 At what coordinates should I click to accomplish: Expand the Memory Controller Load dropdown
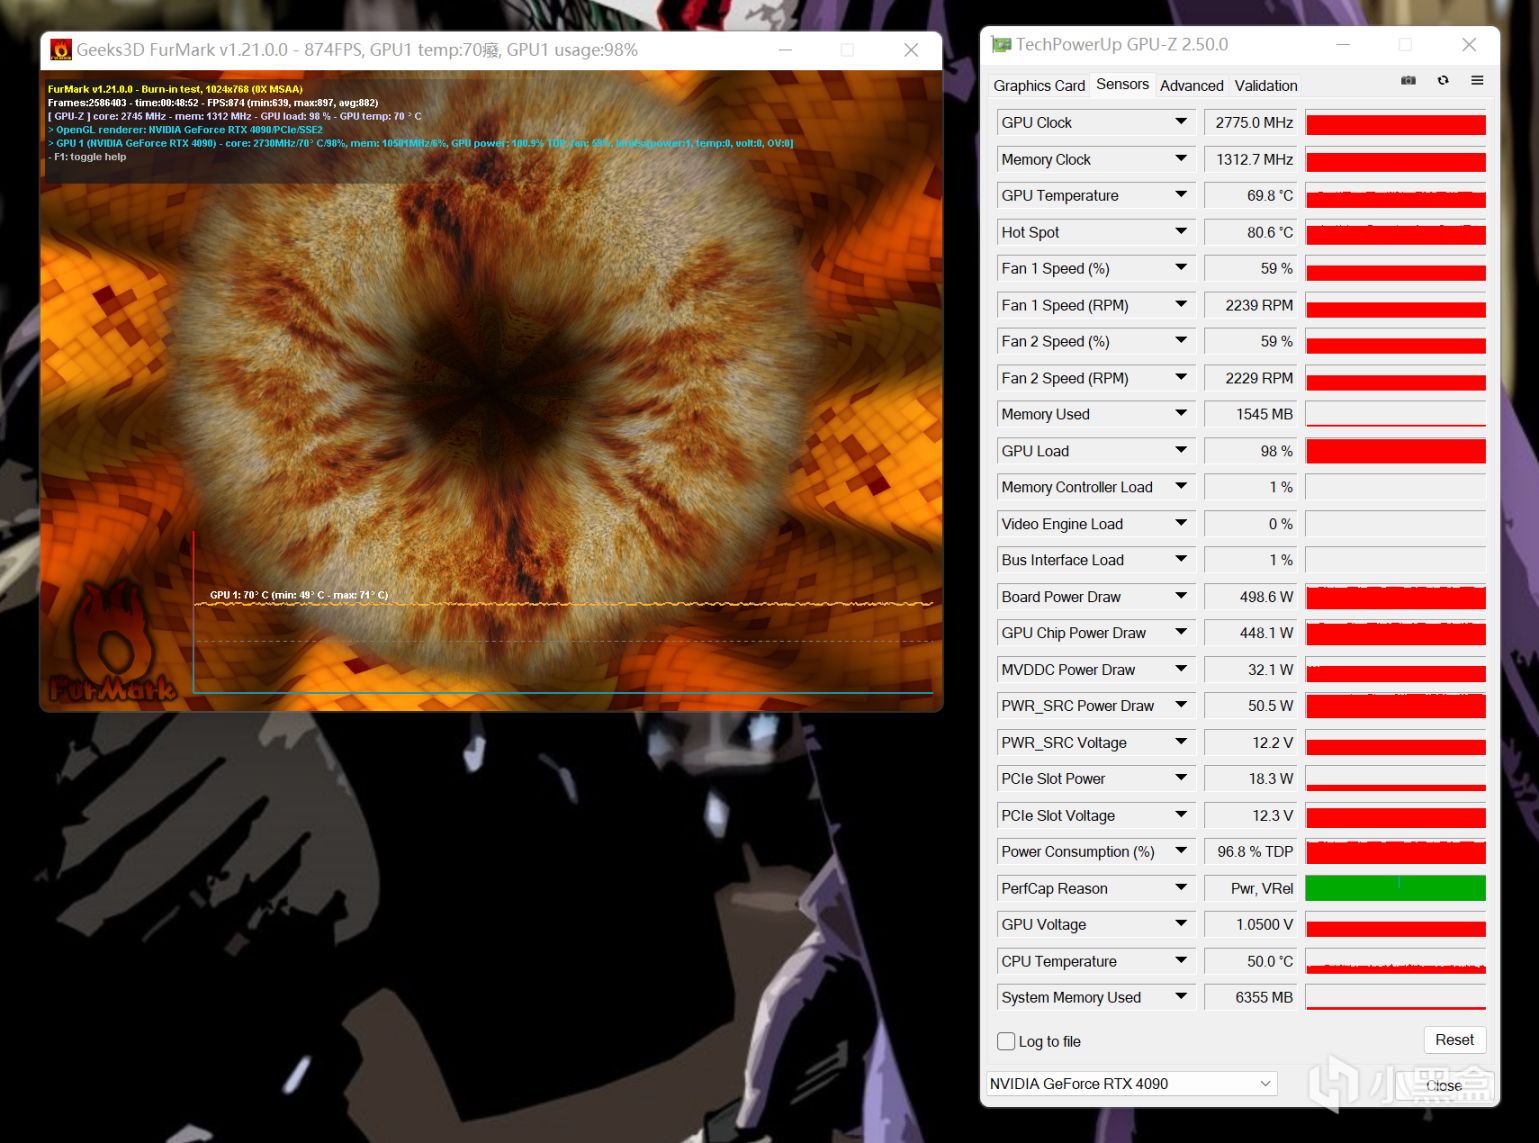click(1181, 487)
